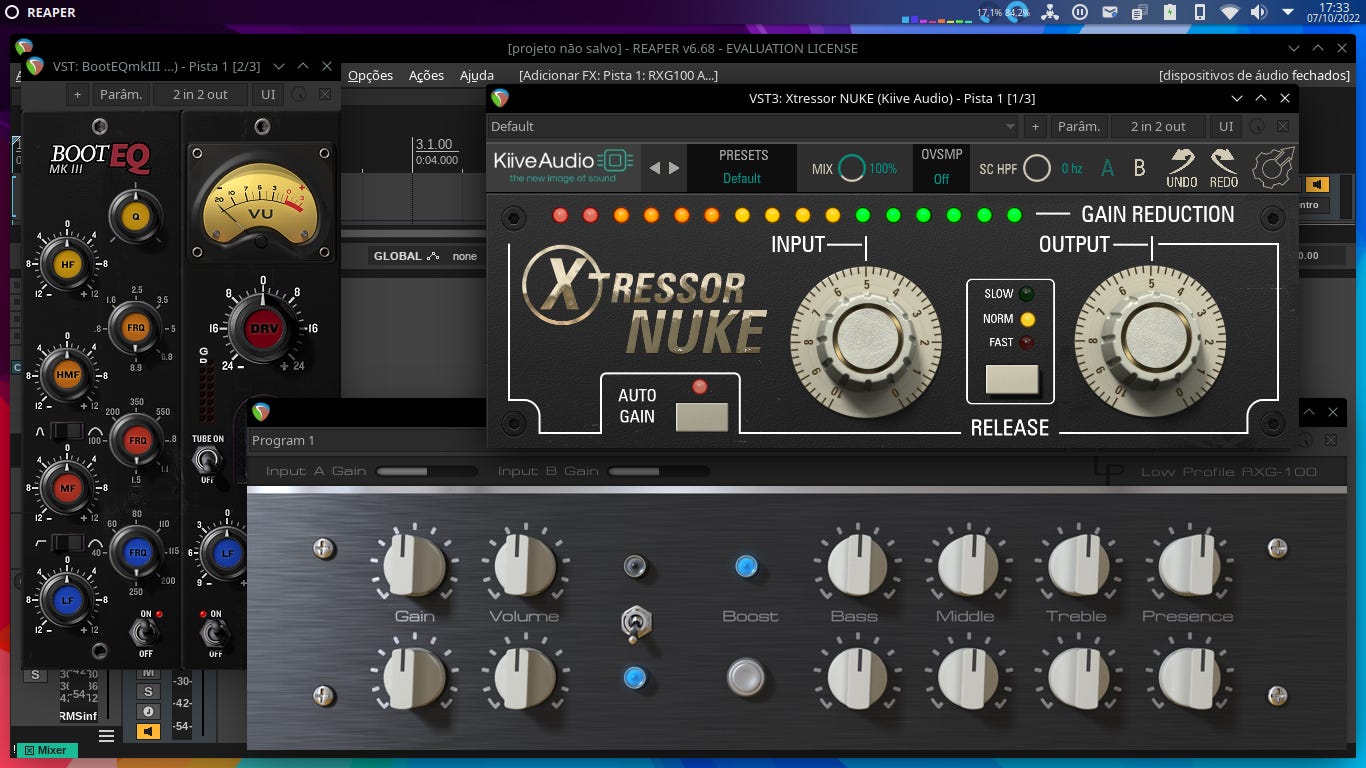Toggle the RXG-100 Boost push button
Viewport: 1366px width, 768px height.
click(x=746, y=677)
